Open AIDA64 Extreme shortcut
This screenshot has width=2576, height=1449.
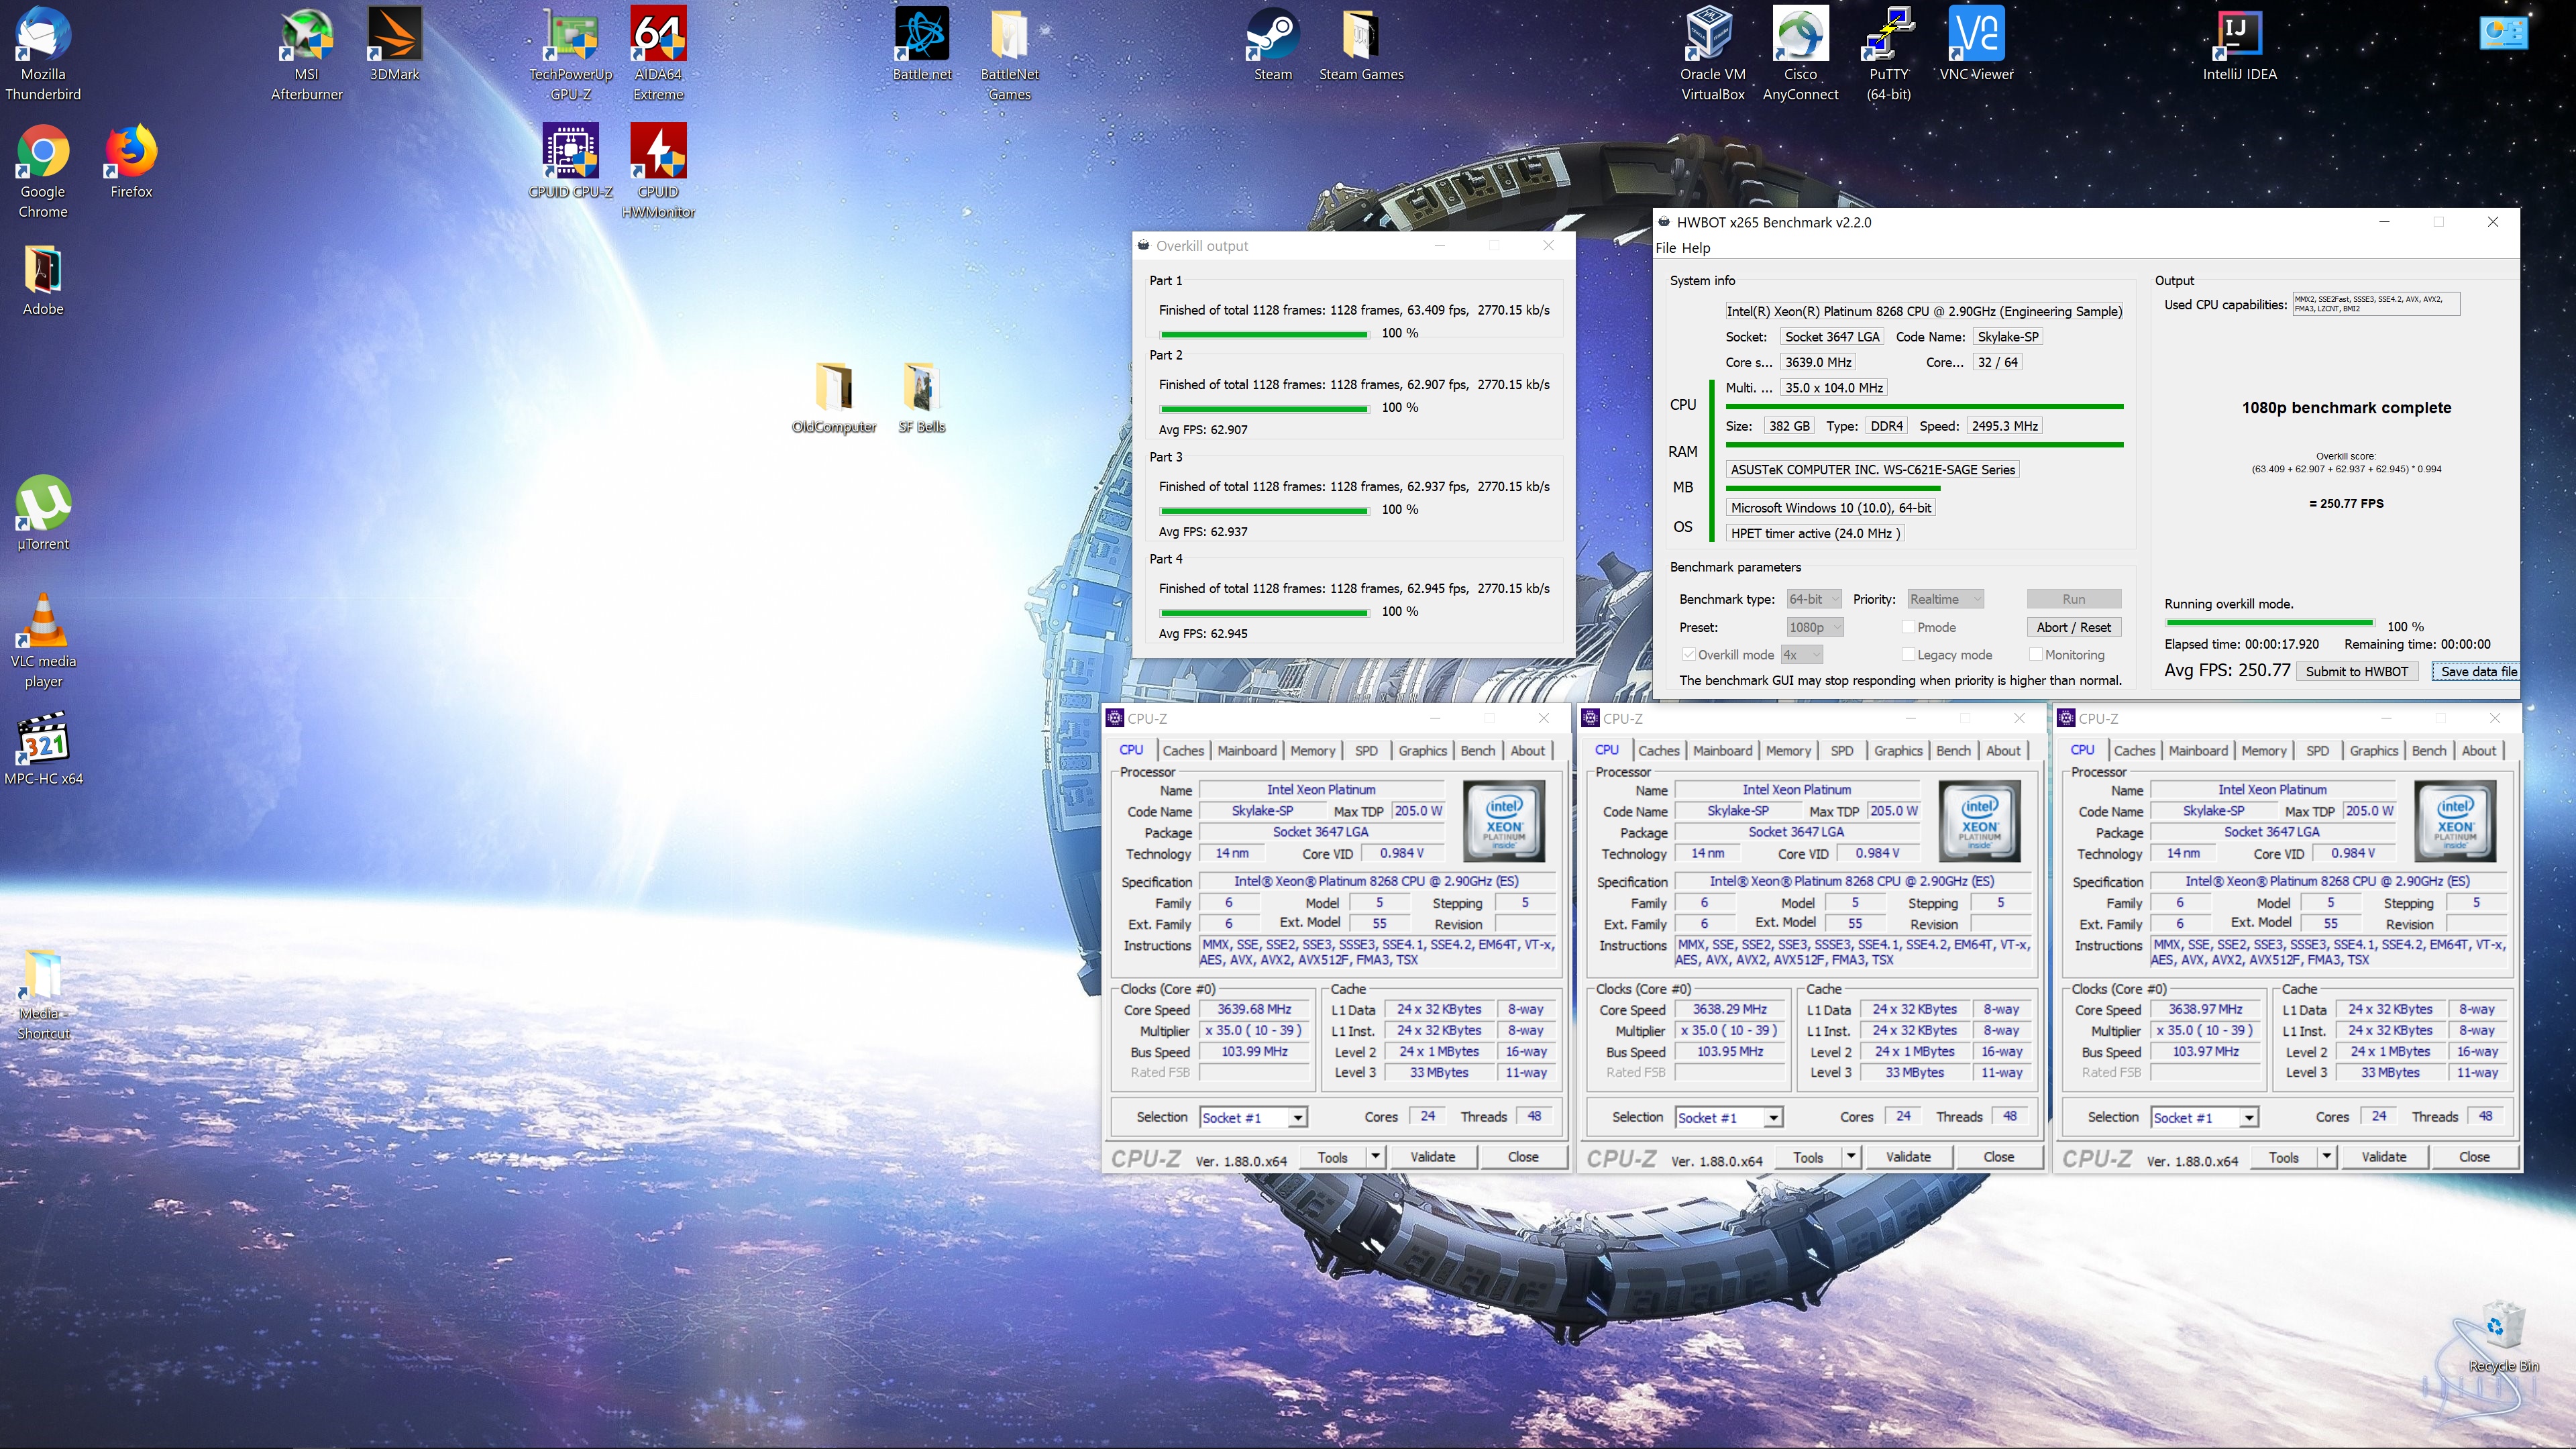[659, 53]
